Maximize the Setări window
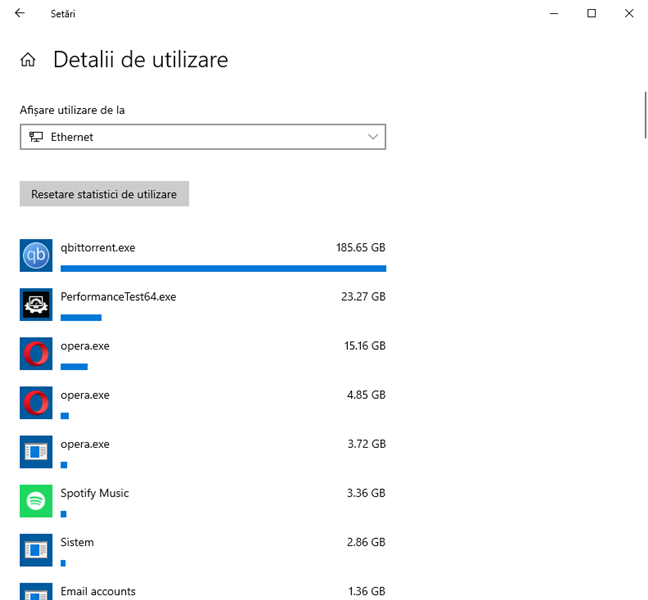This screenshot has width=648, height=600. pyautogui.click(x=591, y=13)
